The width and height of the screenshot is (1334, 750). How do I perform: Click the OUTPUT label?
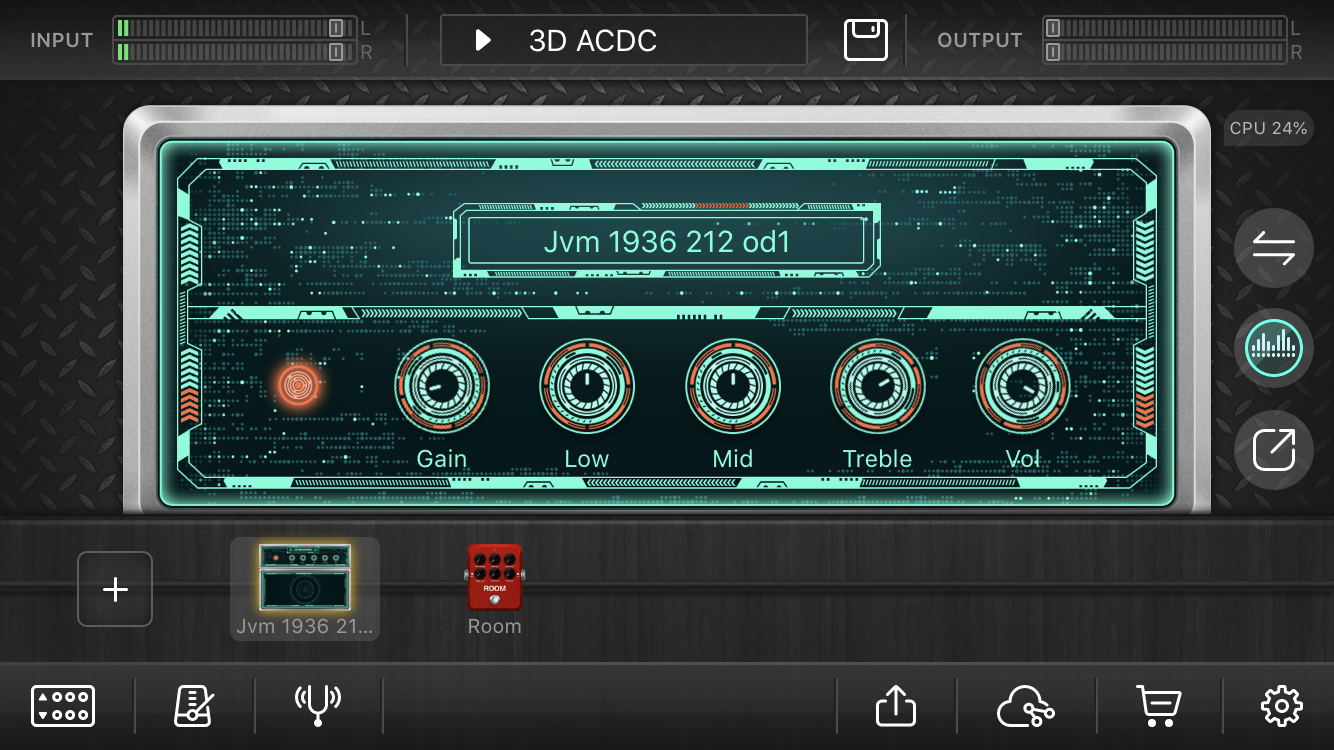pos(980,41)
